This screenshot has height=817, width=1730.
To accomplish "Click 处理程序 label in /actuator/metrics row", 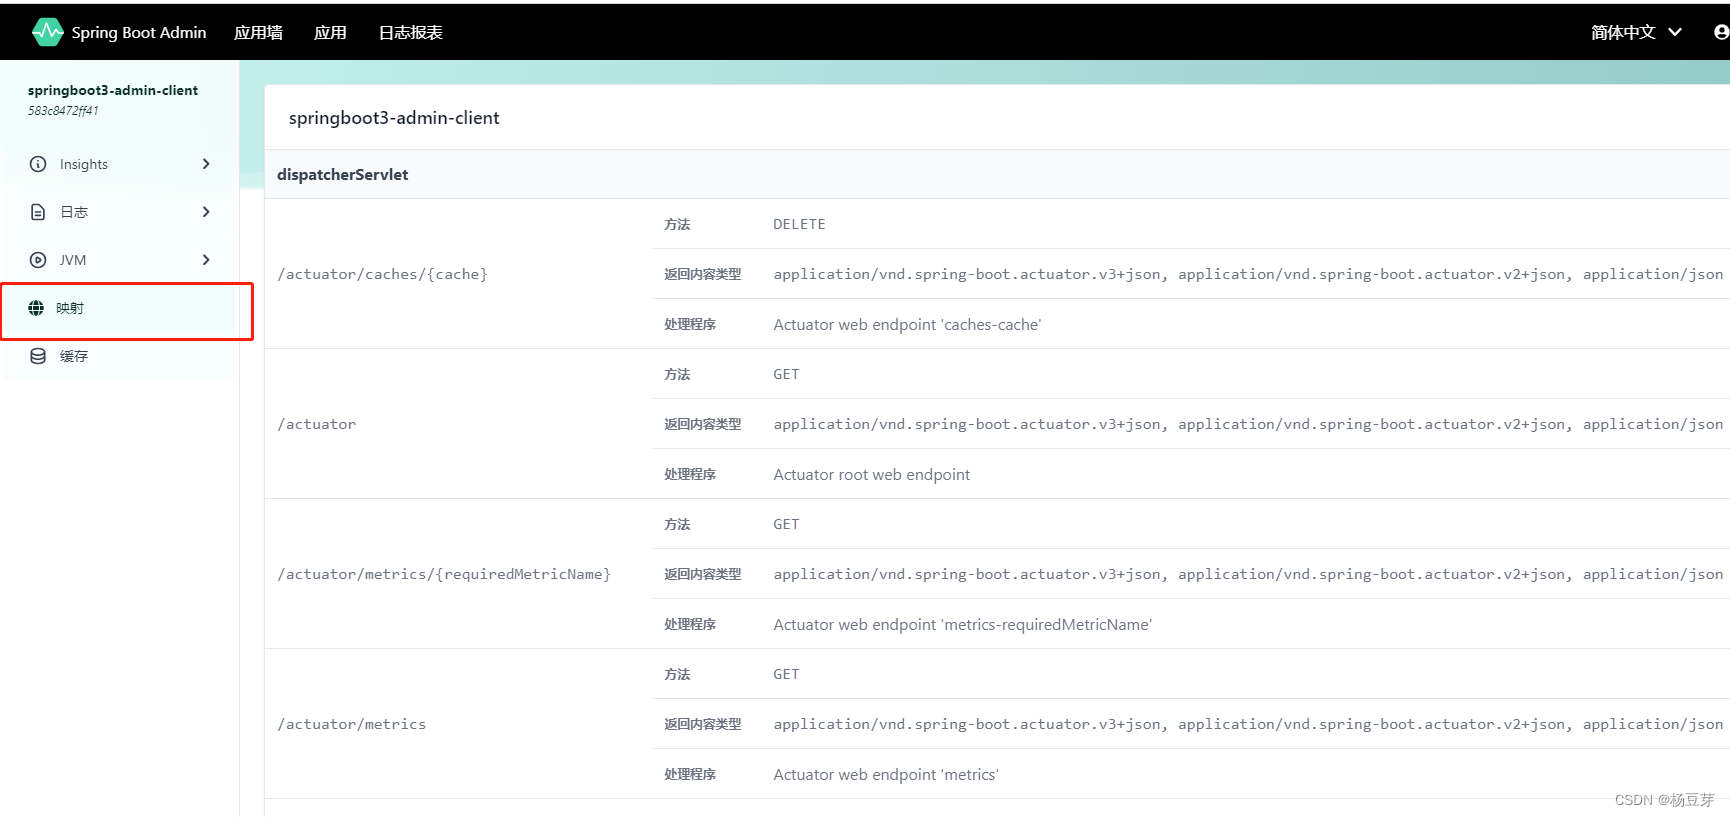I will click(x=690, y=774).
